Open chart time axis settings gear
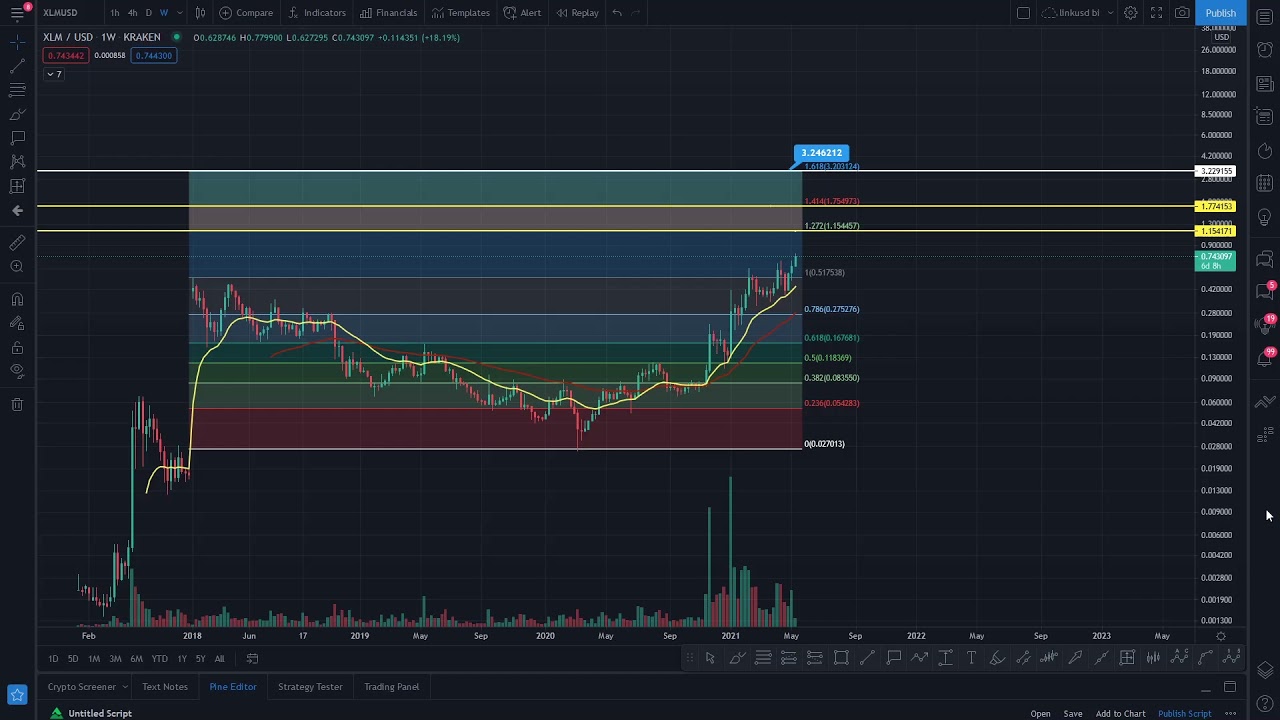This screenshot has width=1280, height=720. pos(1221,636)
